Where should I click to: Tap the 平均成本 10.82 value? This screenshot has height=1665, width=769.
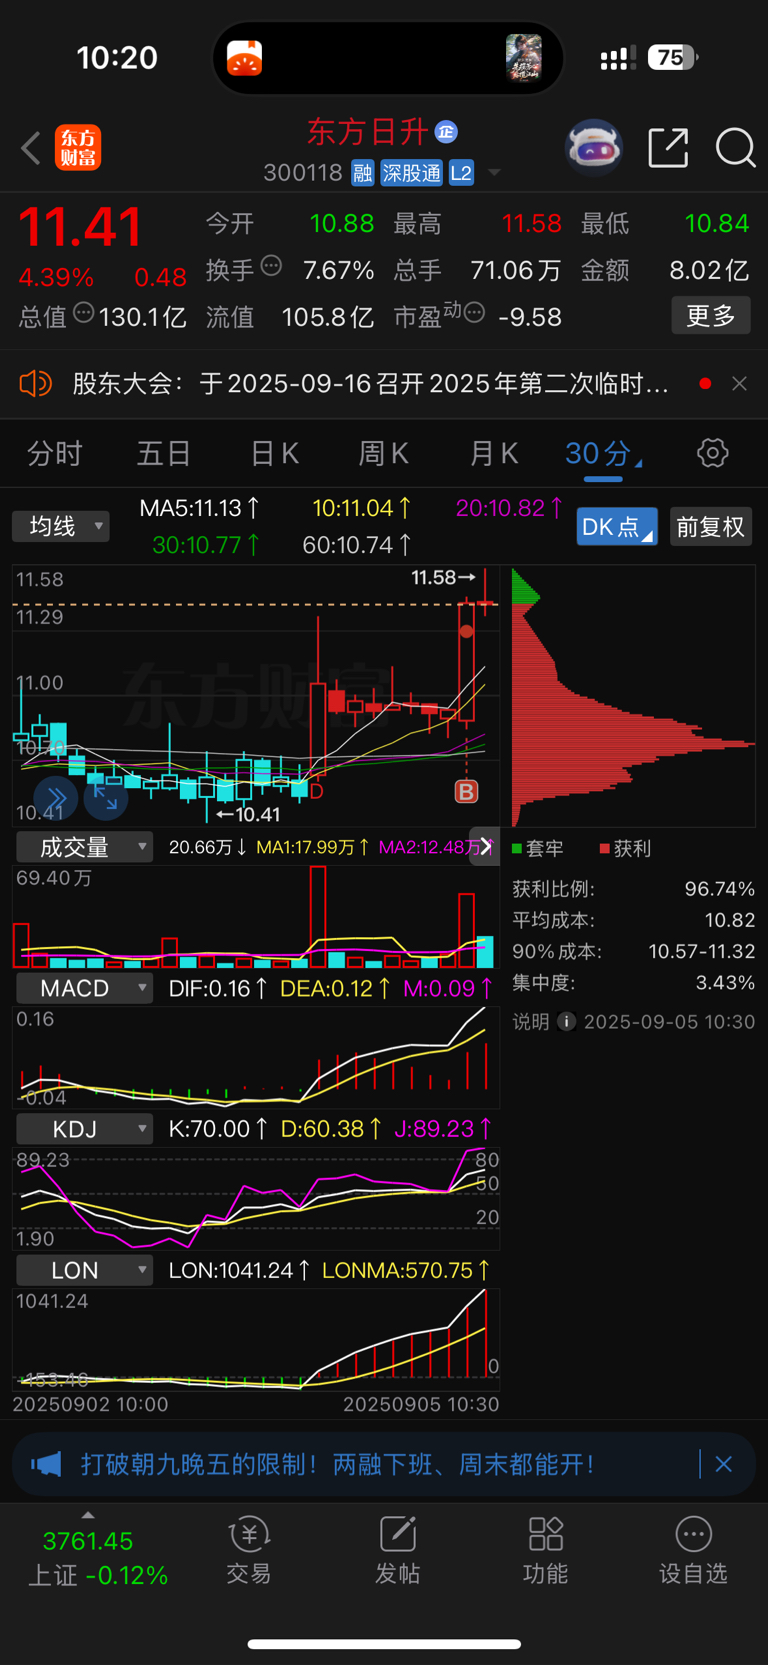click(x=730, y=920)
